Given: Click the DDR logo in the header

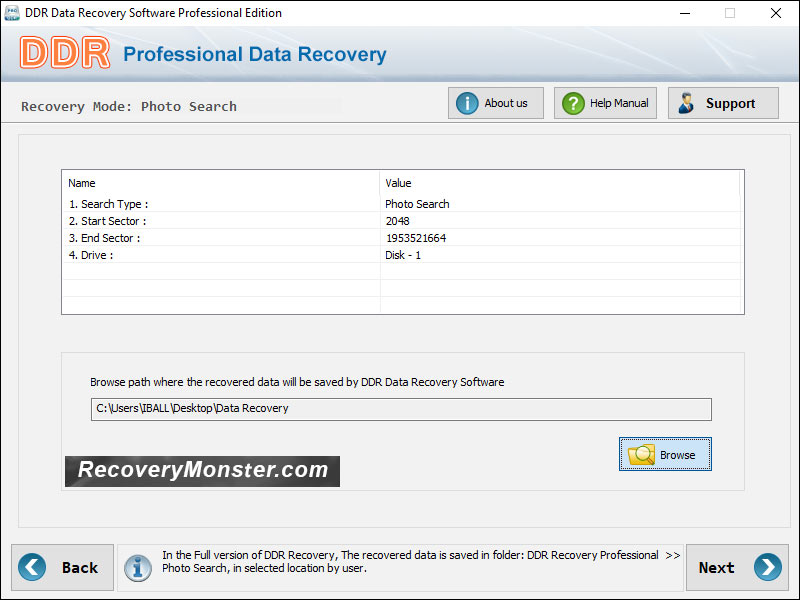Looking at the screenshot, I should tap(64, 53).
